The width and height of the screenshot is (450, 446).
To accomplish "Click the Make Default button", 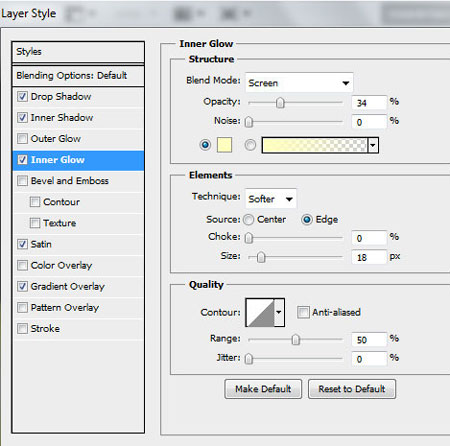I will [263, 389].
